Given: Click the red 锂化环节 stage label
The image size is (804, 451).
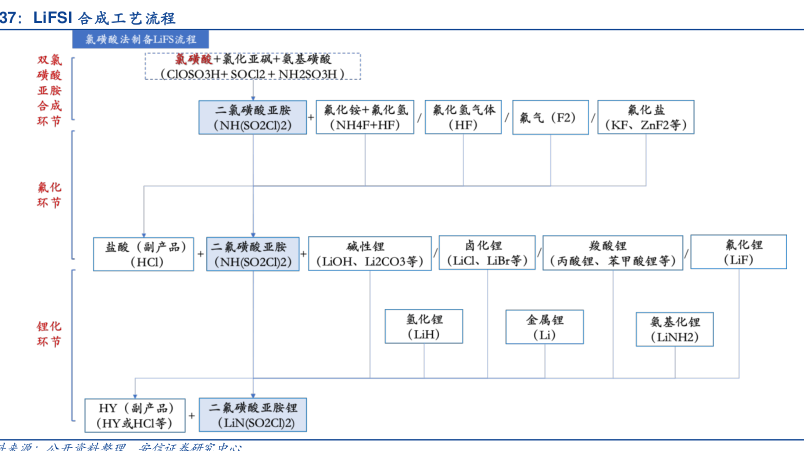Looking at the screenshot, I should tap(49, 334).
